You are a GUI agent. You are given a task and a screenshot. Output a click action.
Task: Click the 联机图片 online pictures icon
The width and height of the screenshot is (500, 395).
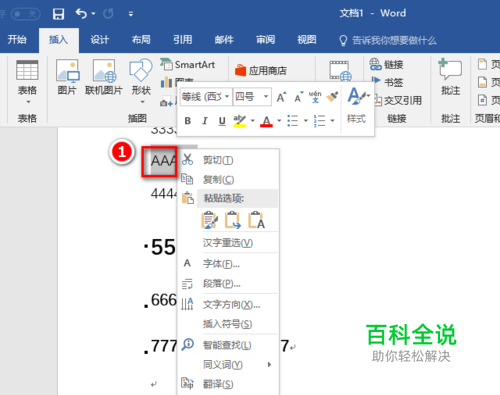[x=104, y=77]
